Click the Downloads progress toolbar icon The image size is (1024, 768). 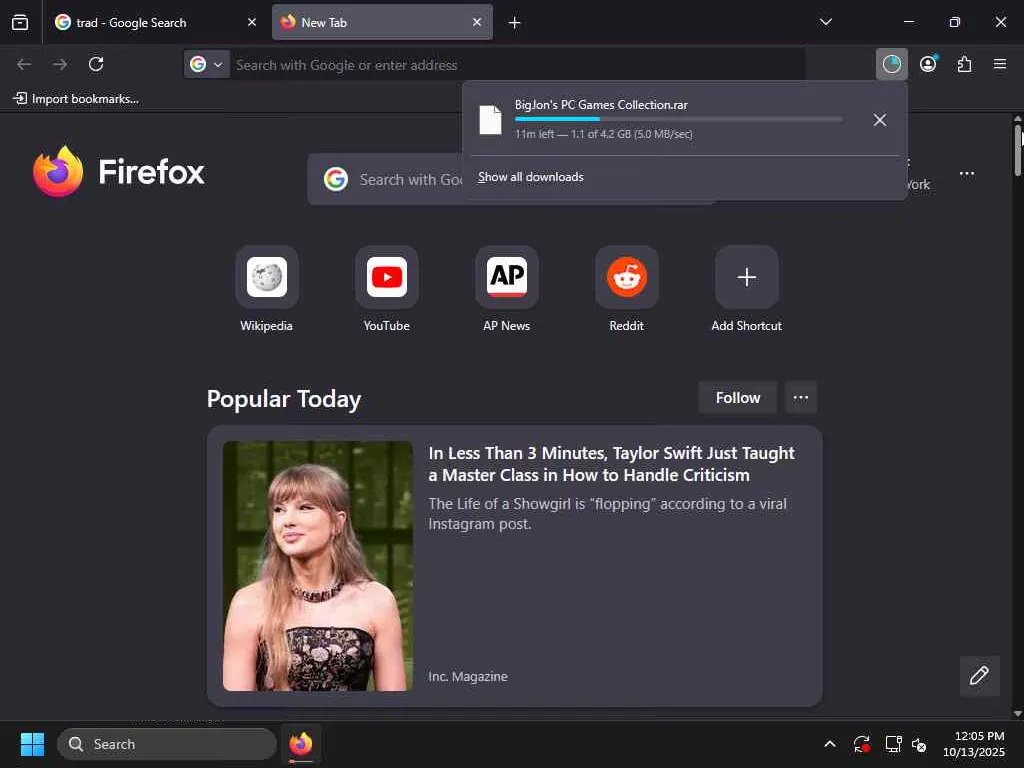pos(891,64)
